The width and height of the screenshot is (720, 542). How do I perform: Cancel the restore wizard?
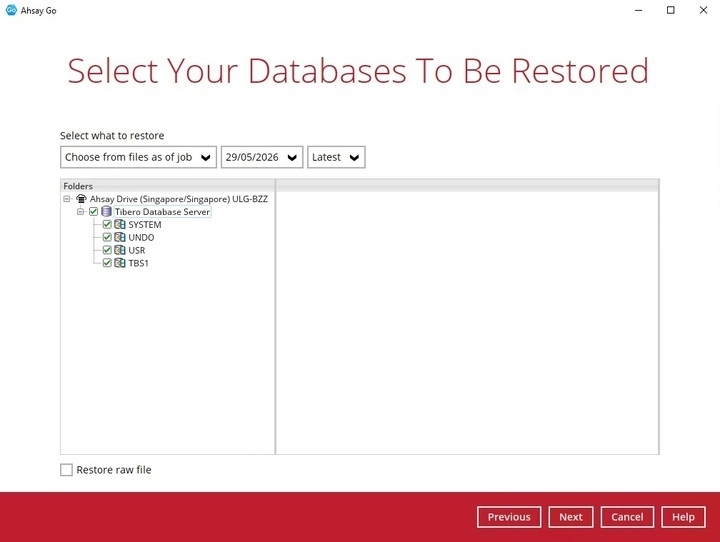coord(627,517)
